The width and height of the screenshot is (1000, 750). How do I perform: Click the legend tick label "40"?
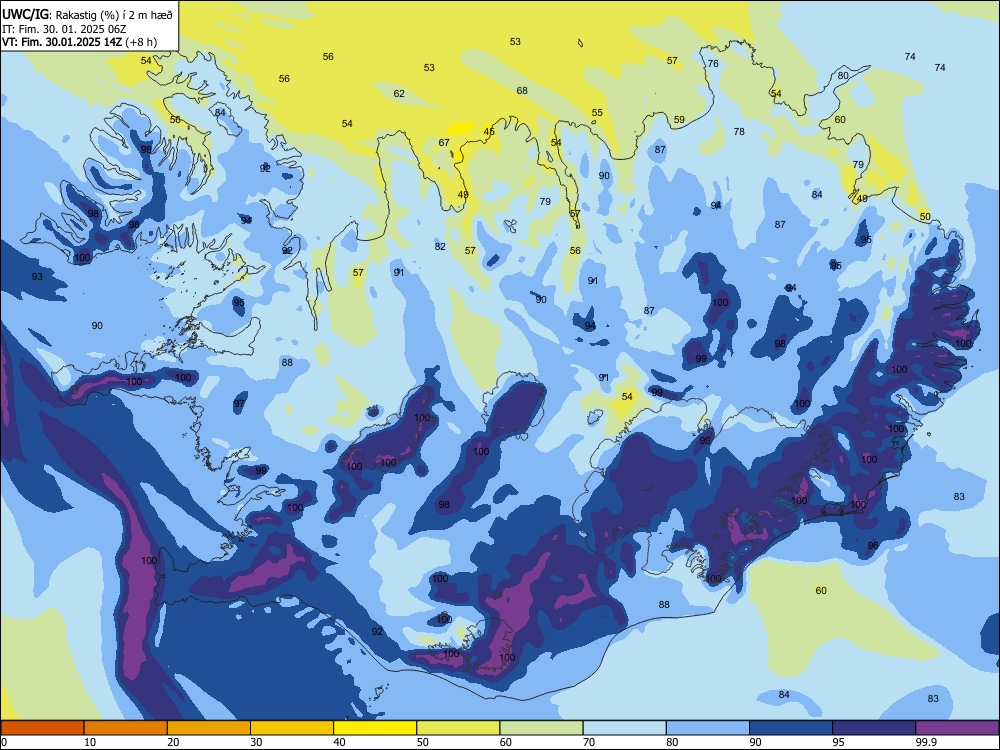click(339, 742)
